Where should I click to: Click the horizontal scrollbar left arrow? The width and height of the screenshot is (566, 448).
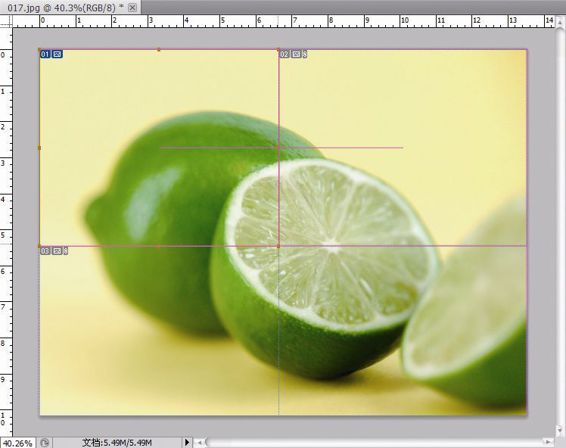(199, 442)
